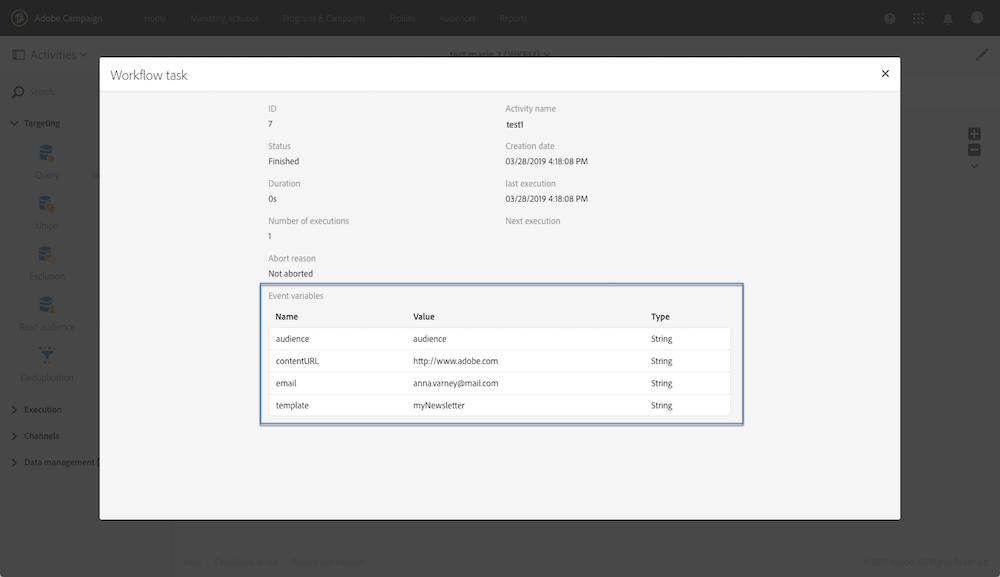Select the template variable name
This screenshot has height=577, width=1000.
click(292, 405)
